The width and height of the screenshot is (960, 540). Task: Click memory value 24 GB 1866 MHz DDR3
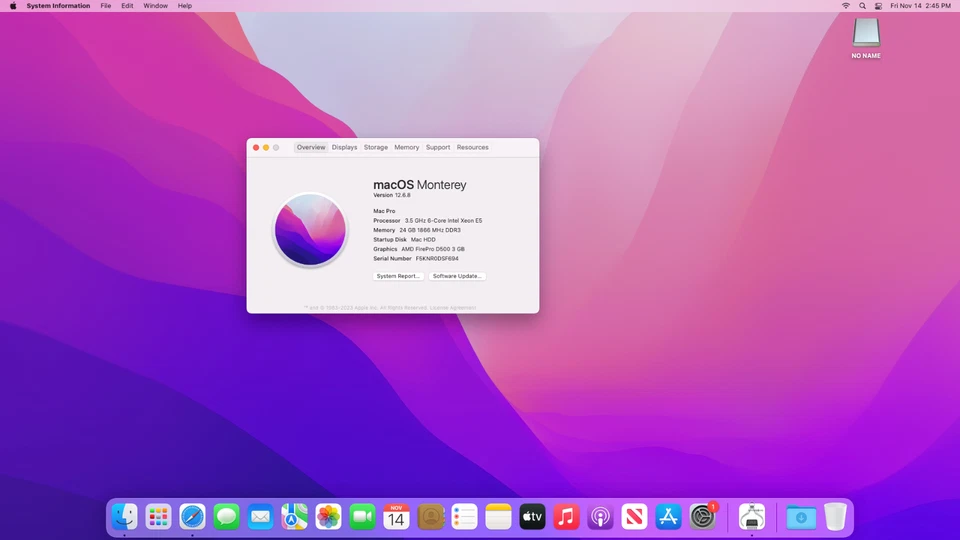(x=430, y=230)
